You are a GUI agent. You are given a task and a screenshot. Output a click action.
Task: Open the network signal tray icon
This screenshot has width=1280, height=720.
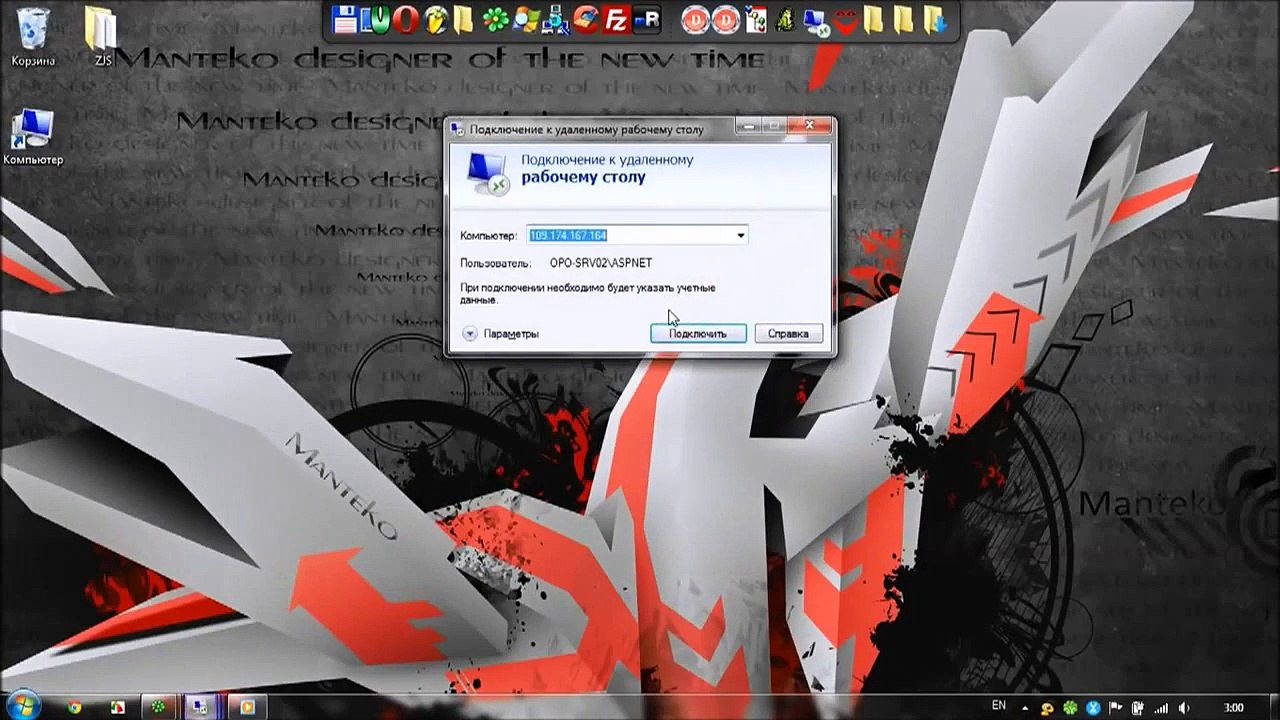1161,708
